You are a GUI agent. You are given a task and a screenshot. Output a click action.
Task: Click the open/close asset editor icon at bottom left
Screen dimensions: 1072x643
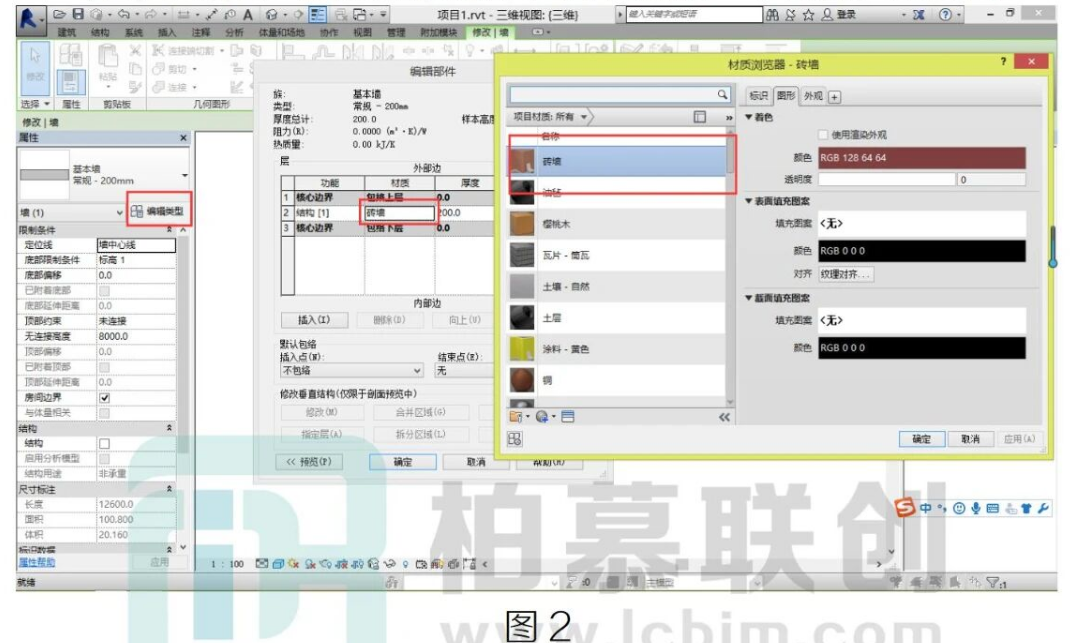(515, 439)
